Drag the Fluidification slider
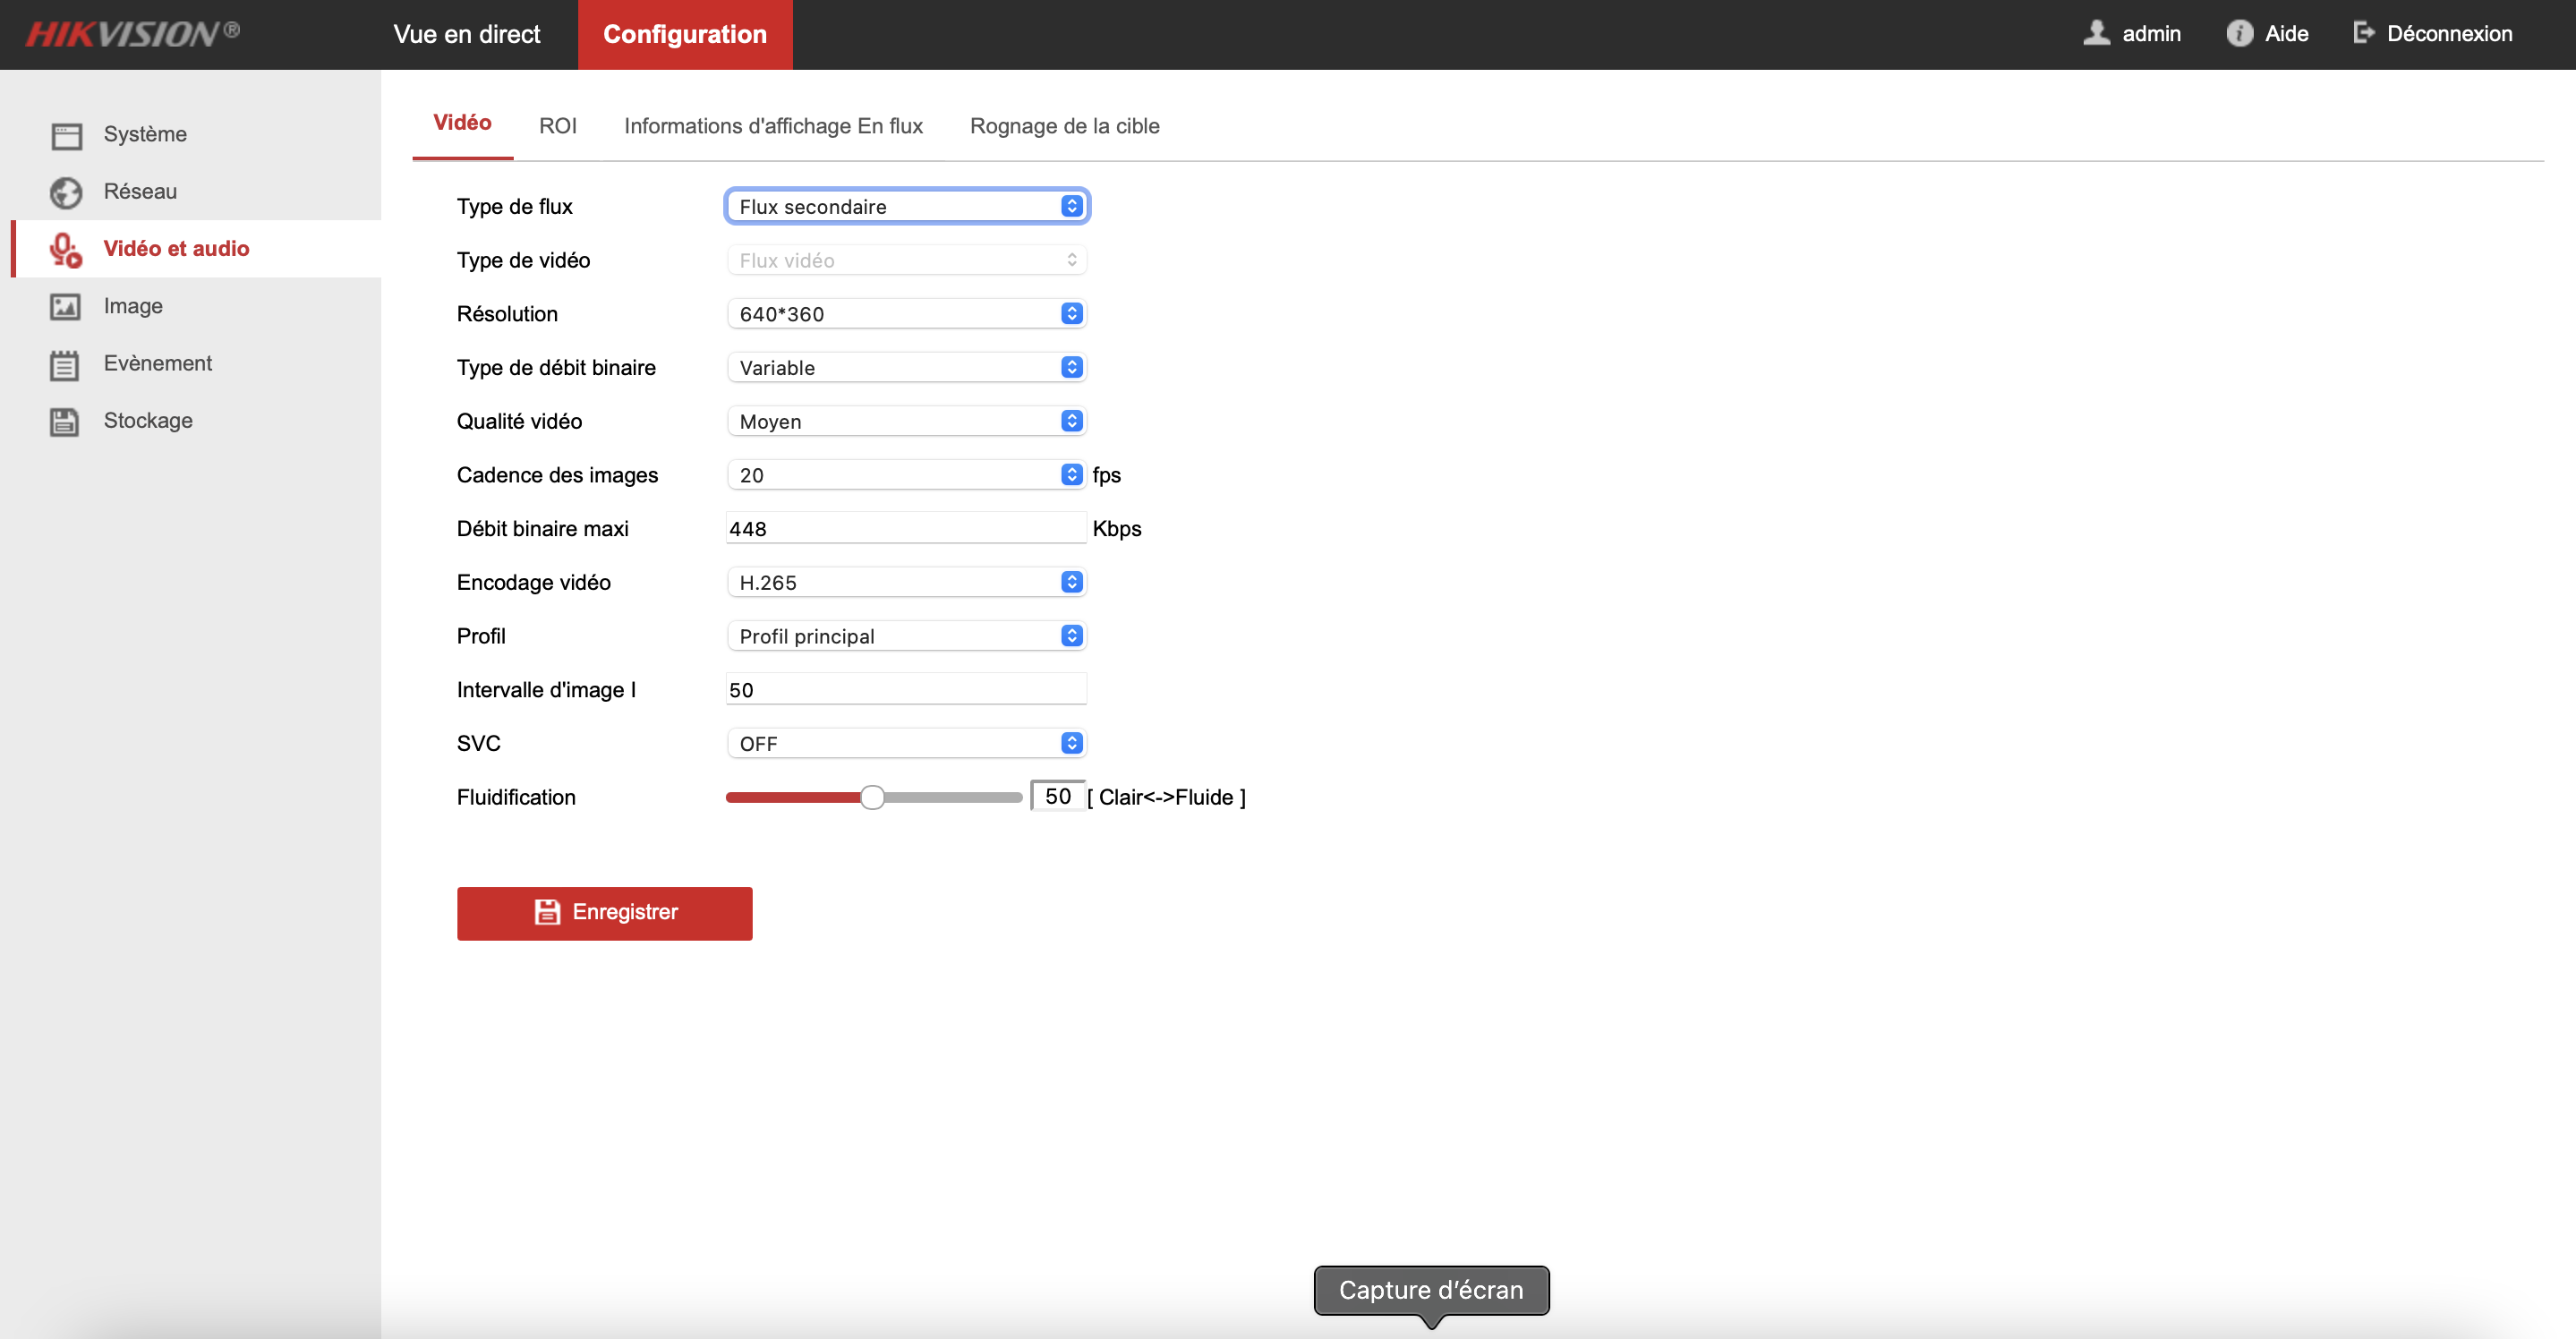The width and height of the screenshot is (2576, 1339). pos(871,797)
